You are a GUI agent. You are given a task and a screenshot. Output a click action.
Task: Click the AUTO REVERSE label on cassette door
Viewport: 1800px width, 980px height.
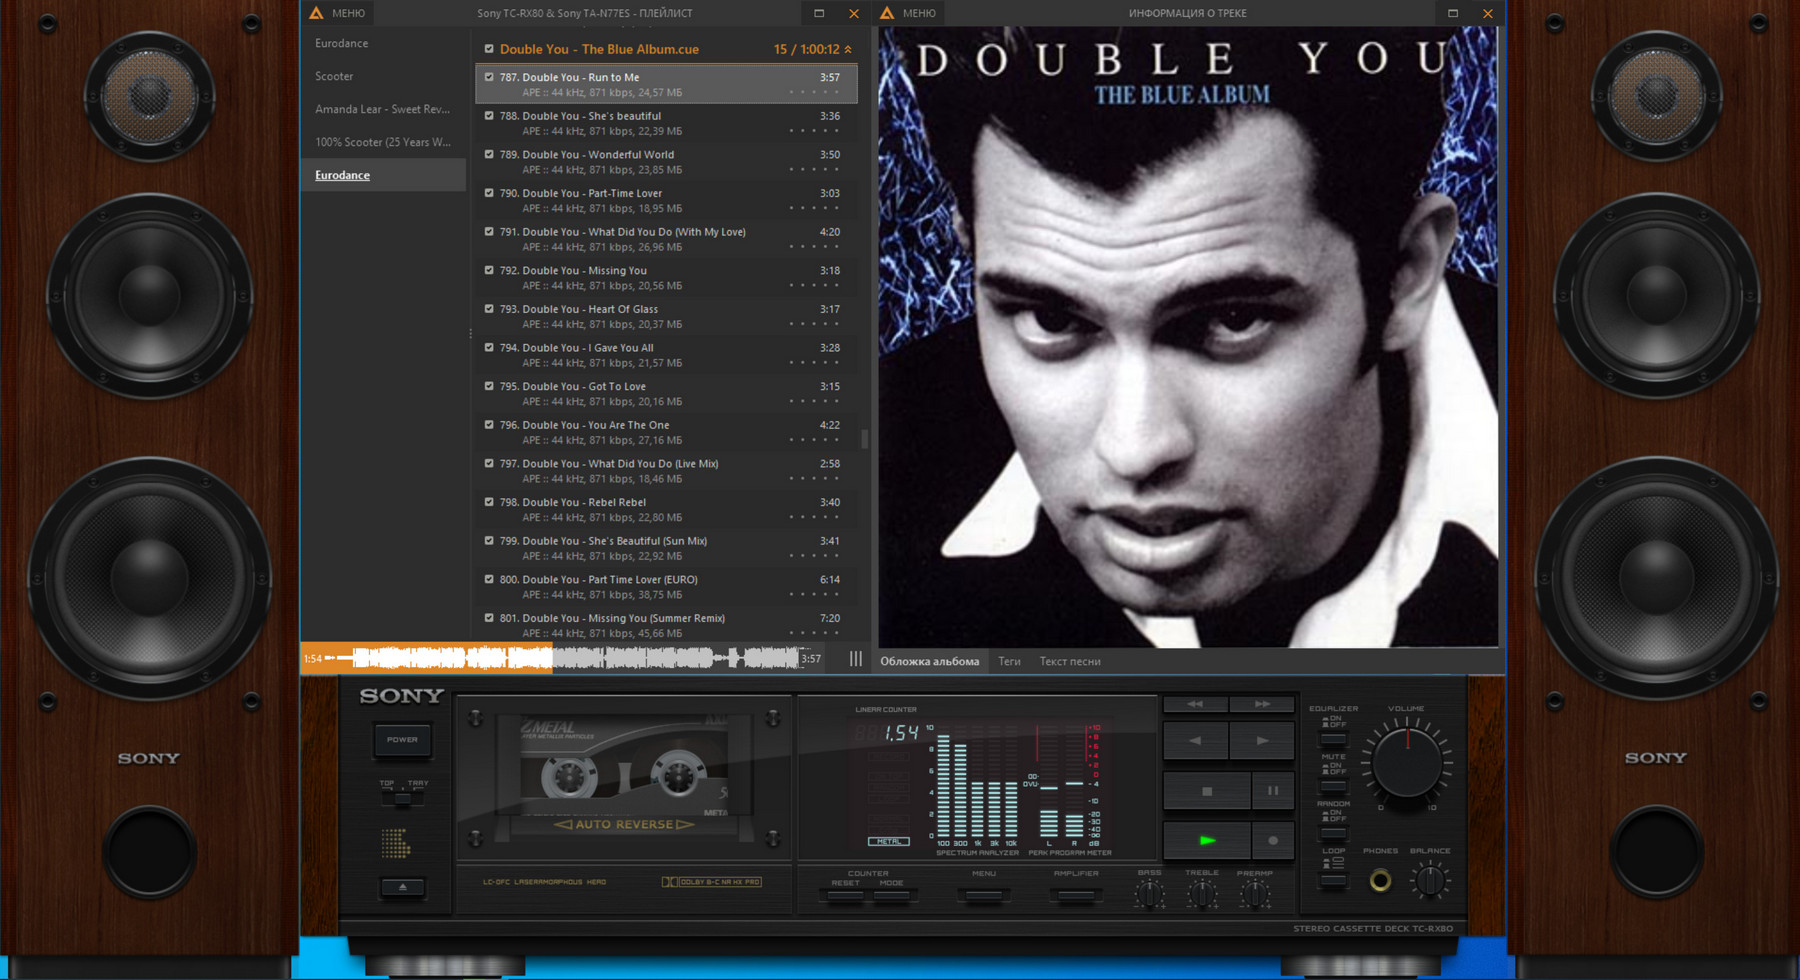tap(624, 825)
